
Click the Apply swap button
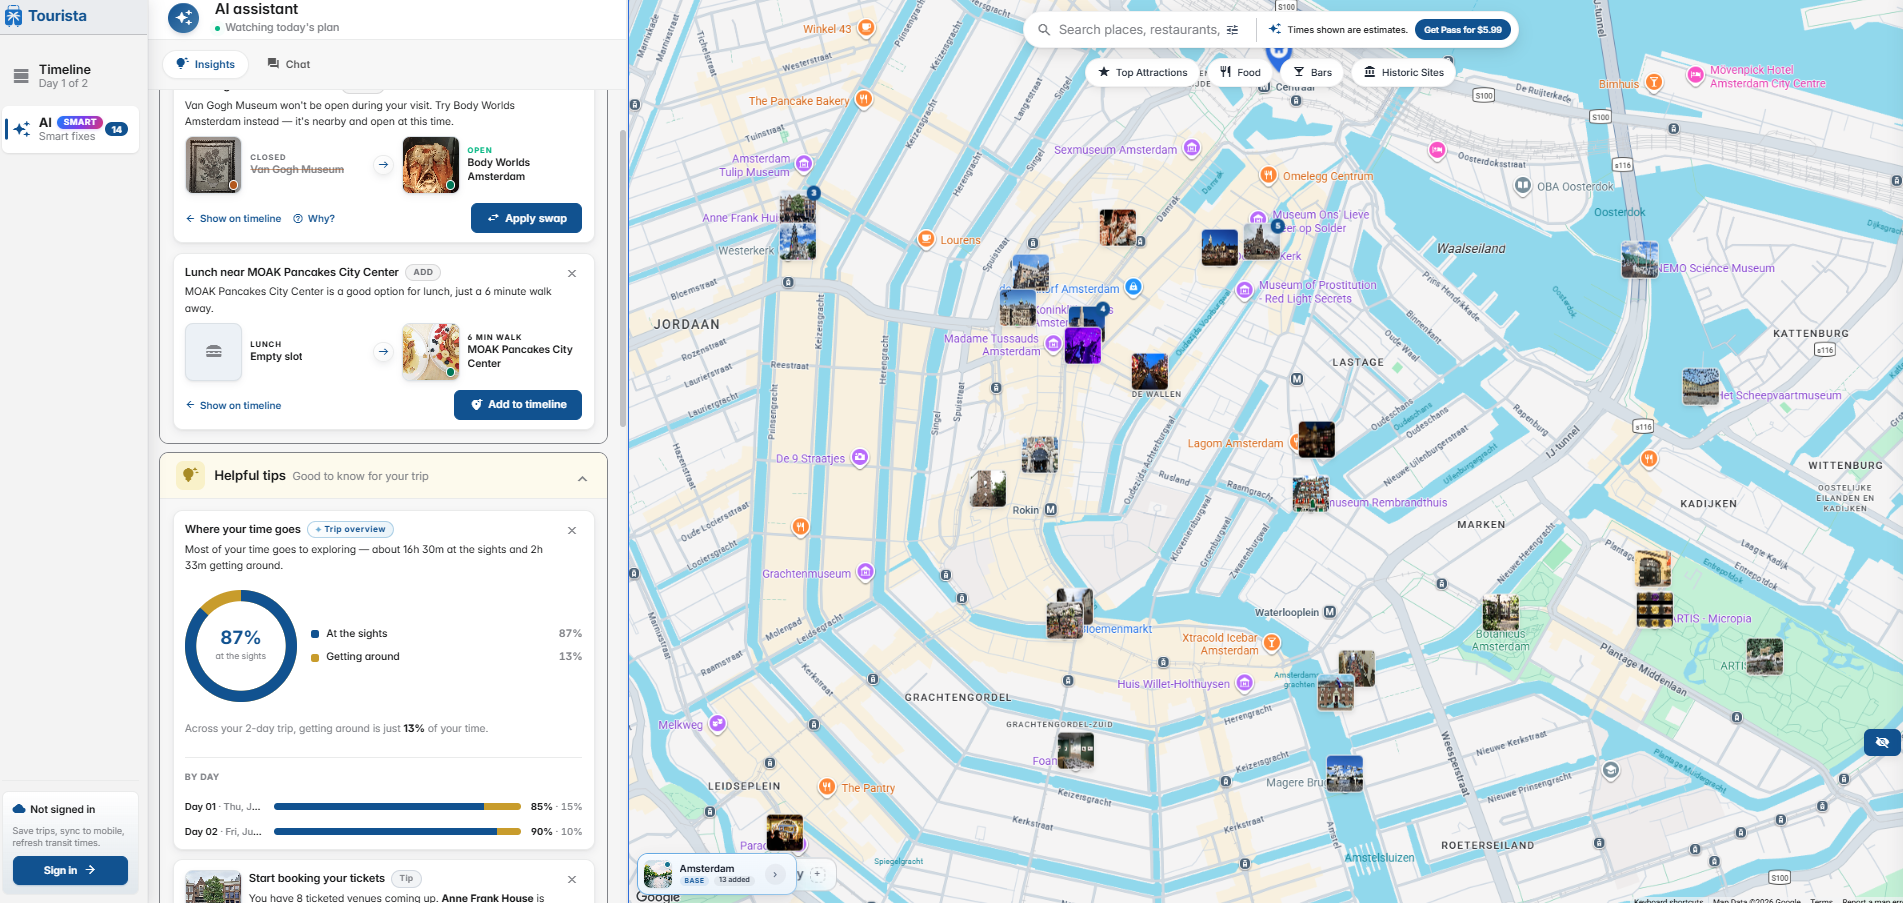(526, 218)
